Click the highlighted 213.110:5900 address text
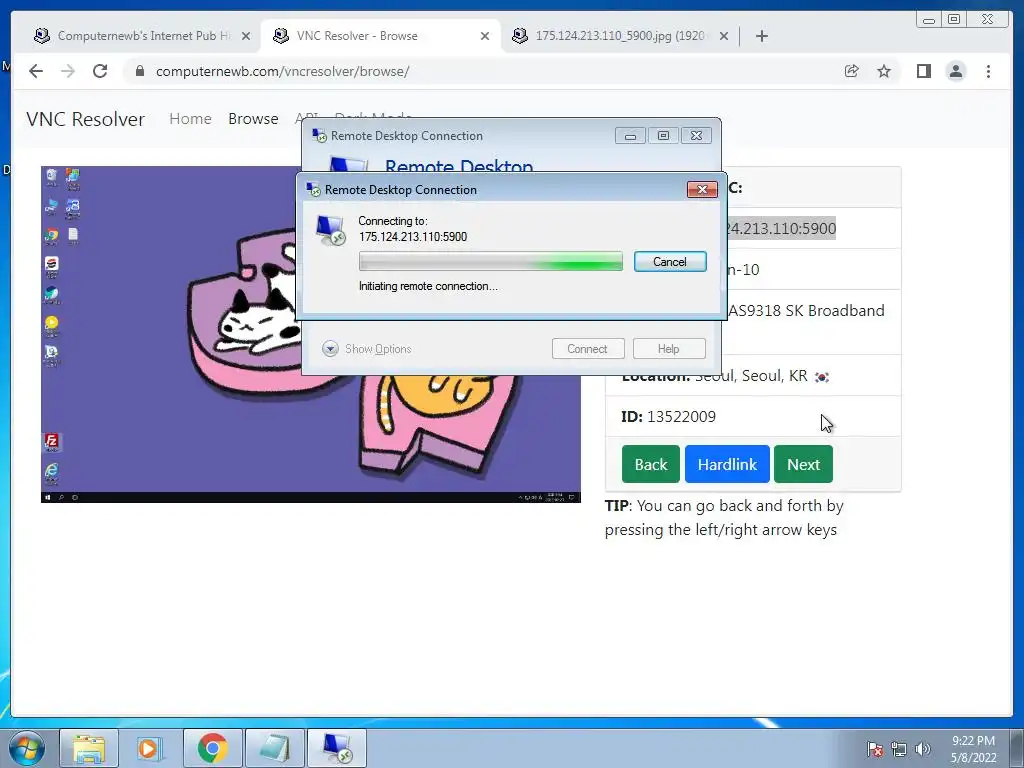The image size is (1024, 768). (781, 229)
